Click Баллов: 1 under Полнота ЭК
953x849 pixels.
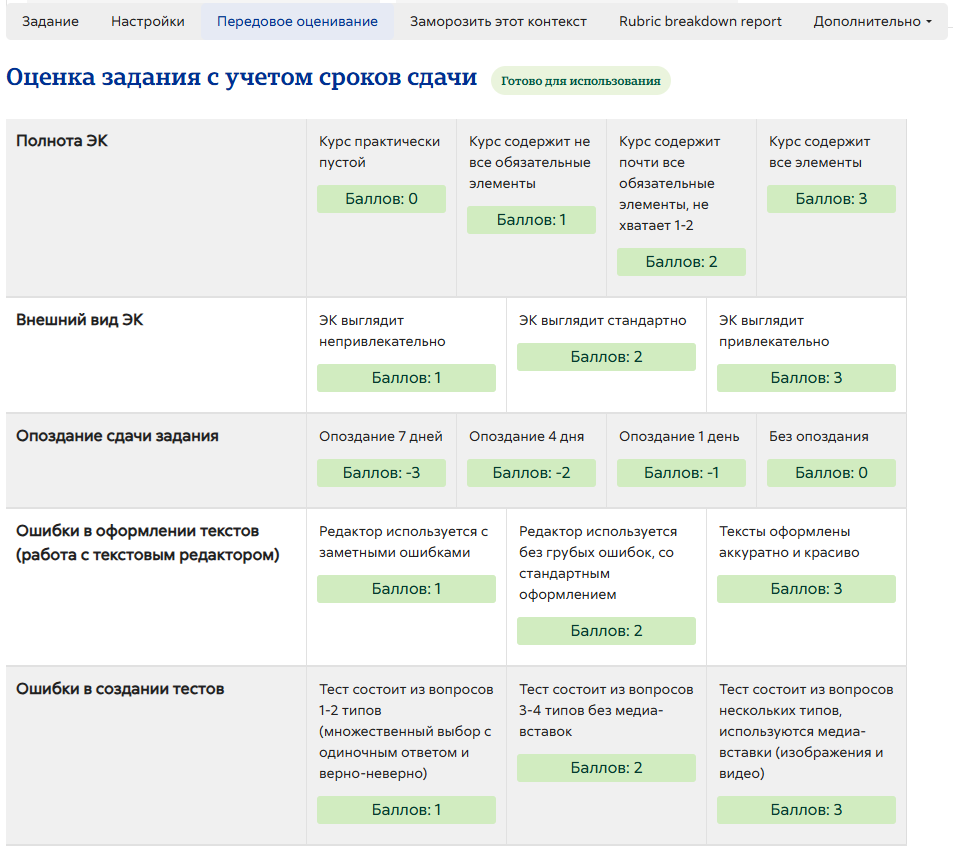coord(531,220)
